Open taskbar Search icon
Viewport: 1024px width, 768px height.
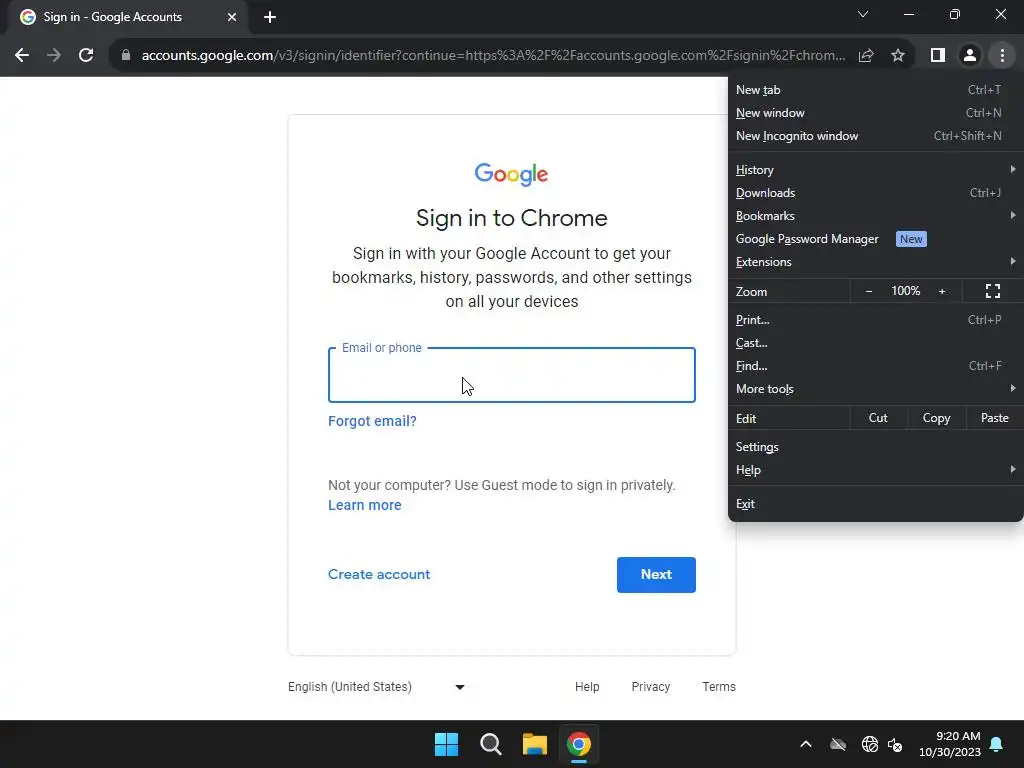point(490,744)
